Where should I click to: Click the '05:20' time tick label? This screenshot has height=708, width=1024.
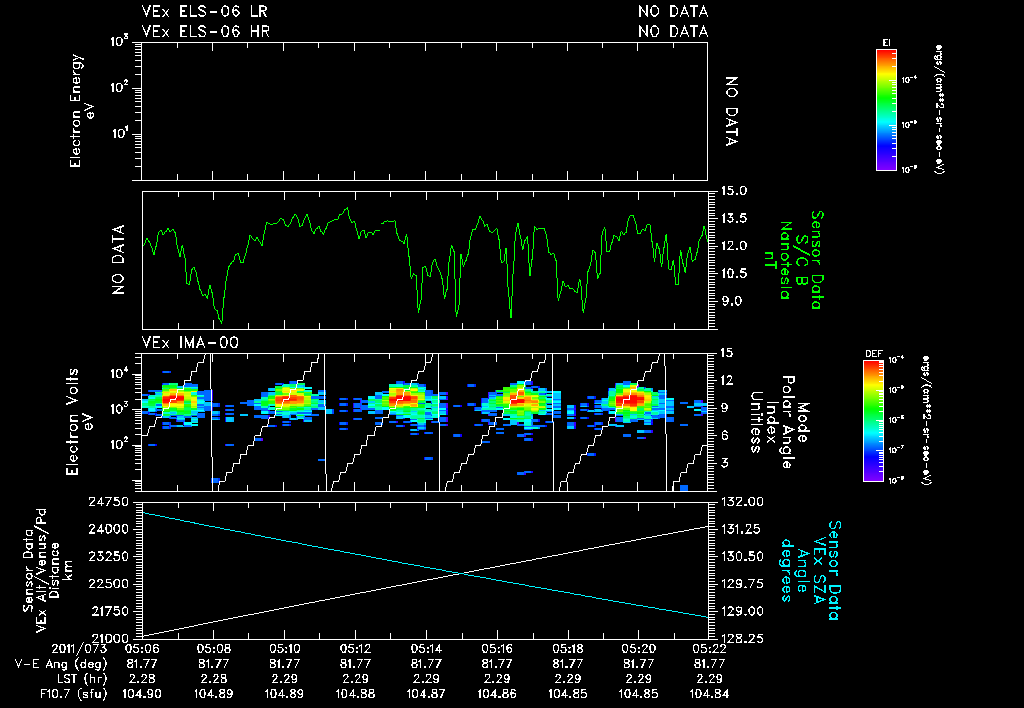pos(639,650)
